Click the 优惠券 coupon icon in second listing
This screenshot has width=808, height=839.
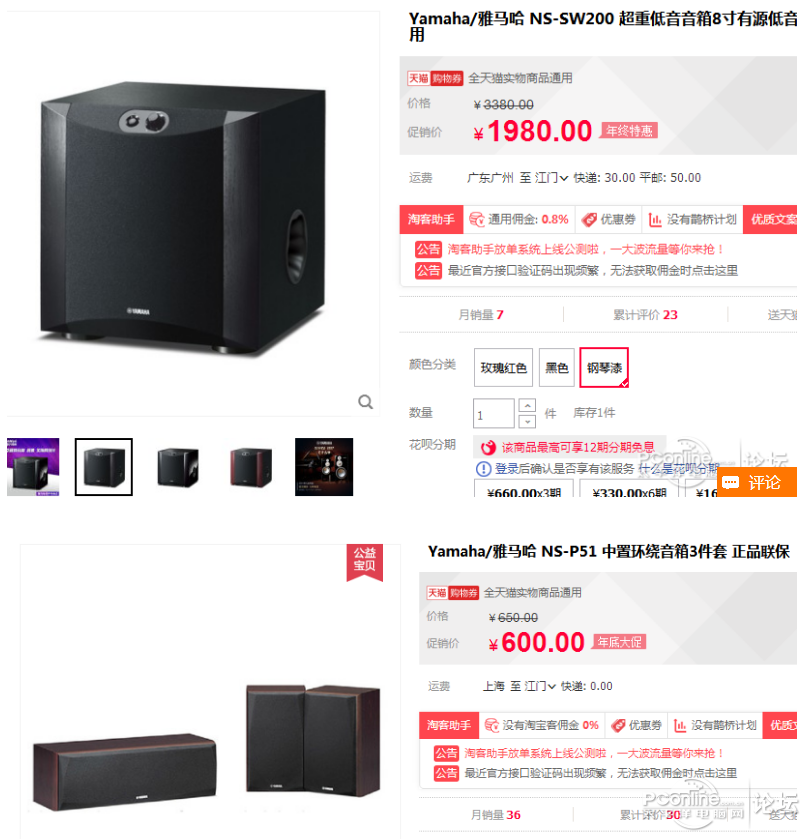click(x=618, y=725)
